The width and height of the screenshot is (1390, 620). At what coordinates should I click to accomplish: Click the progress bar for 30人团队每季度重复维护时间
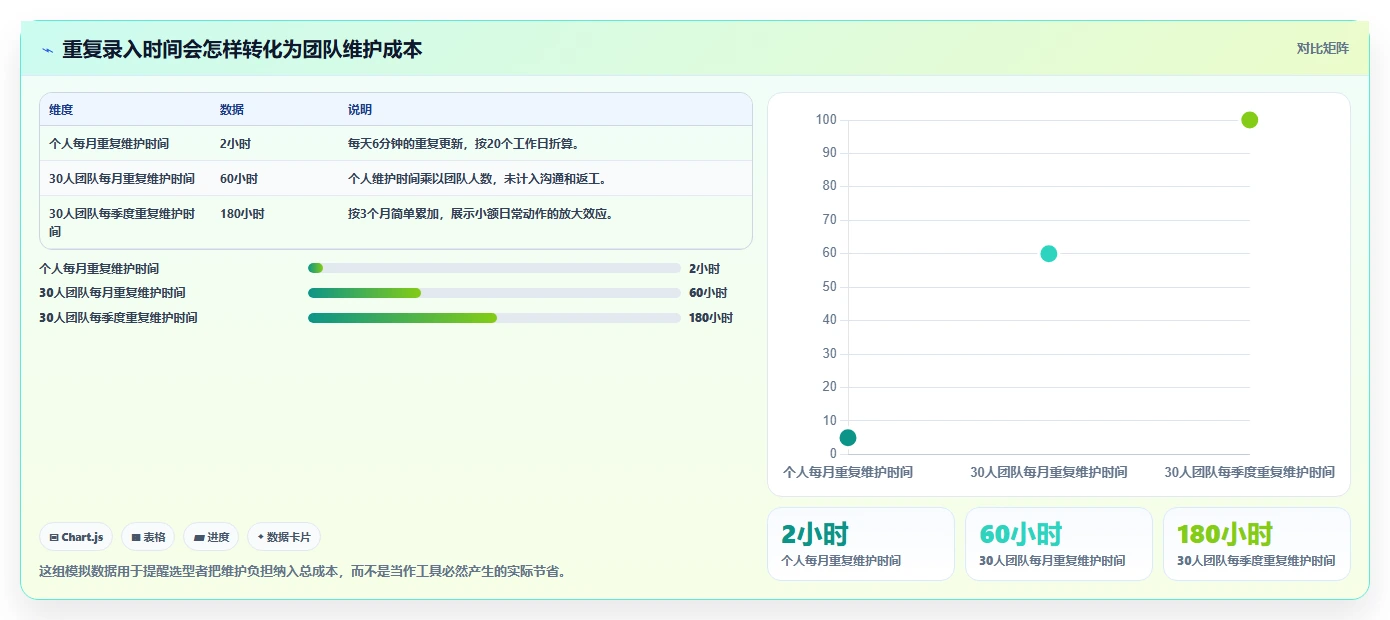tap(494, 318)
